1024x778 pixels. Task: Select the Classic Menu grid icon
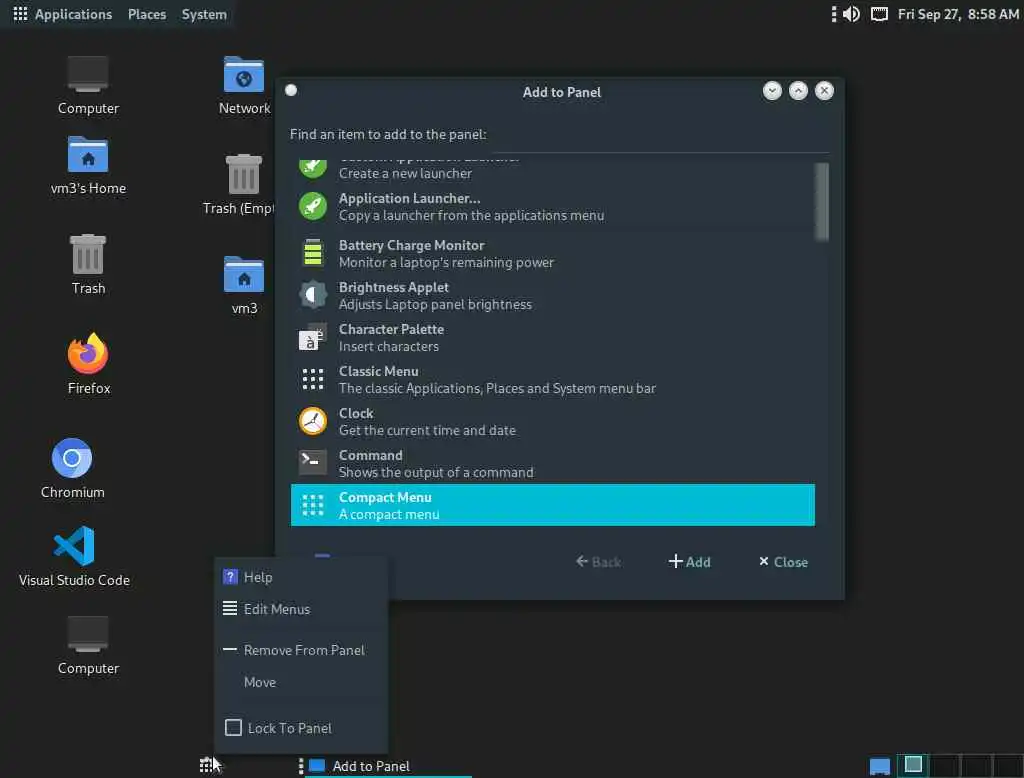click(x=313, y=379)
